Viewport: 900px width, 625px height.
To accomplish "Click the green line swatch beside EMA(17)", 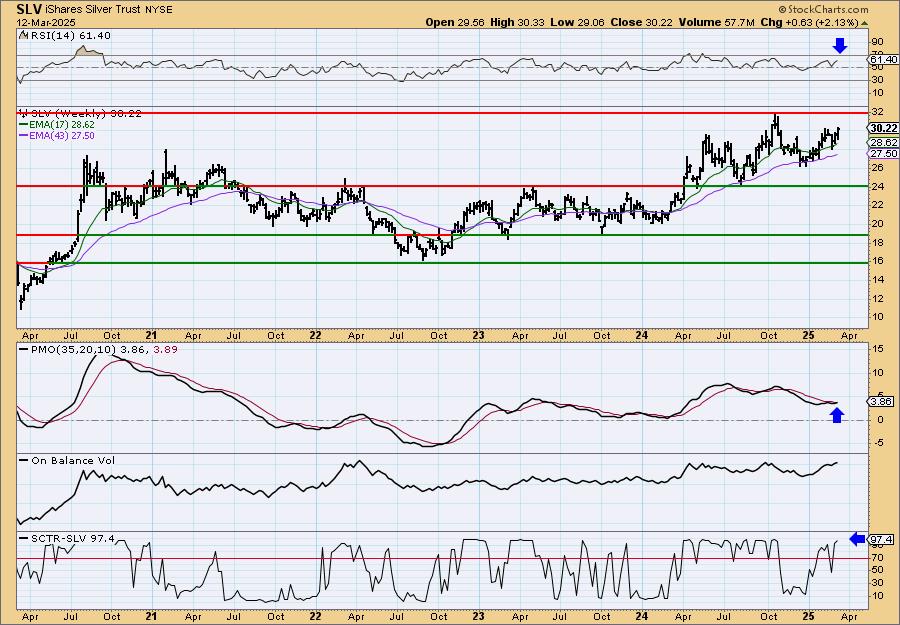I will pos(24,125).
